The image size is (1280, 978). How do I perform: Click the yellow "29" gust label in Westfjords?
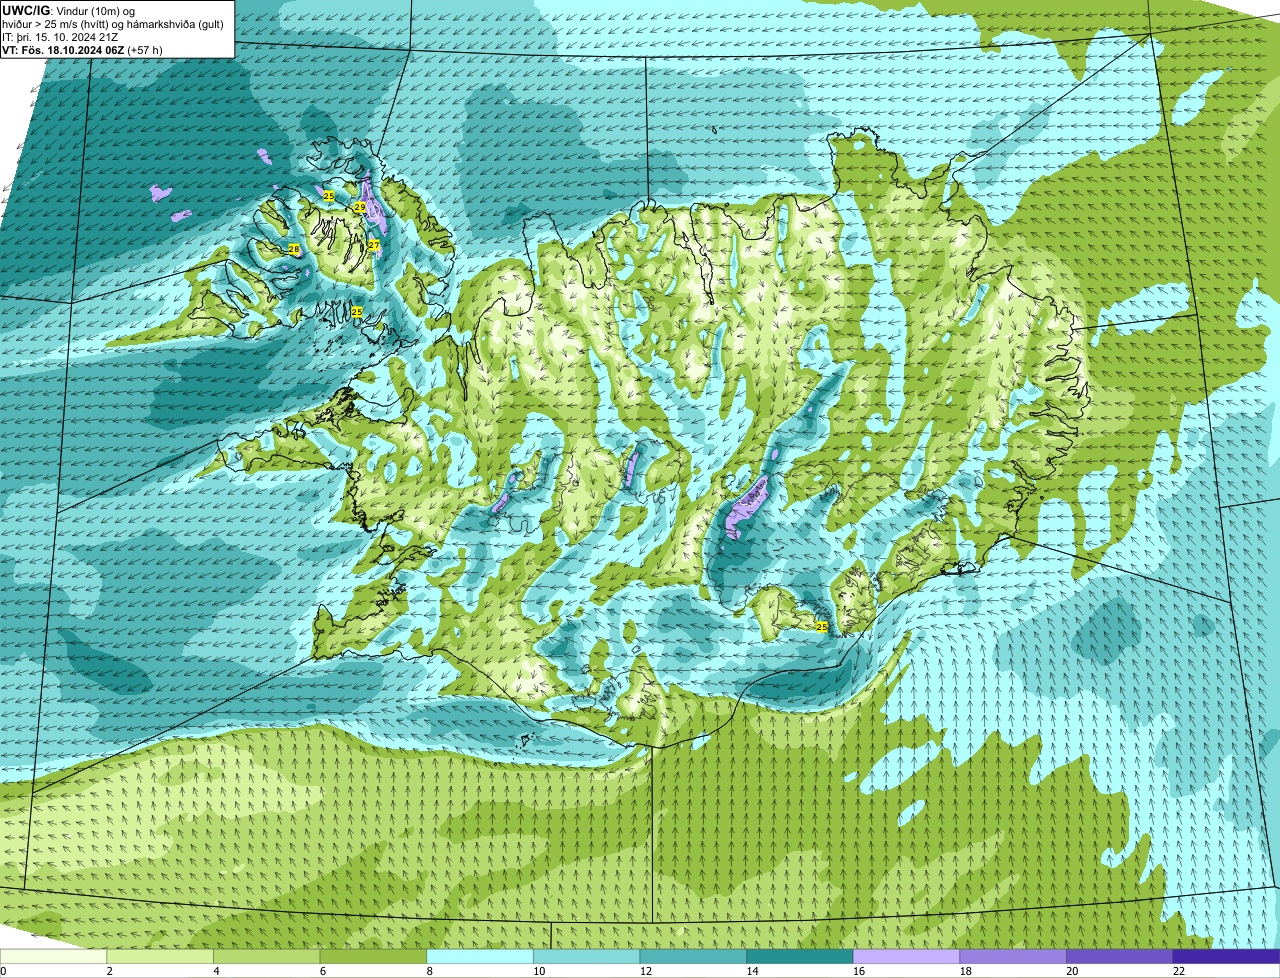point(360,207)
